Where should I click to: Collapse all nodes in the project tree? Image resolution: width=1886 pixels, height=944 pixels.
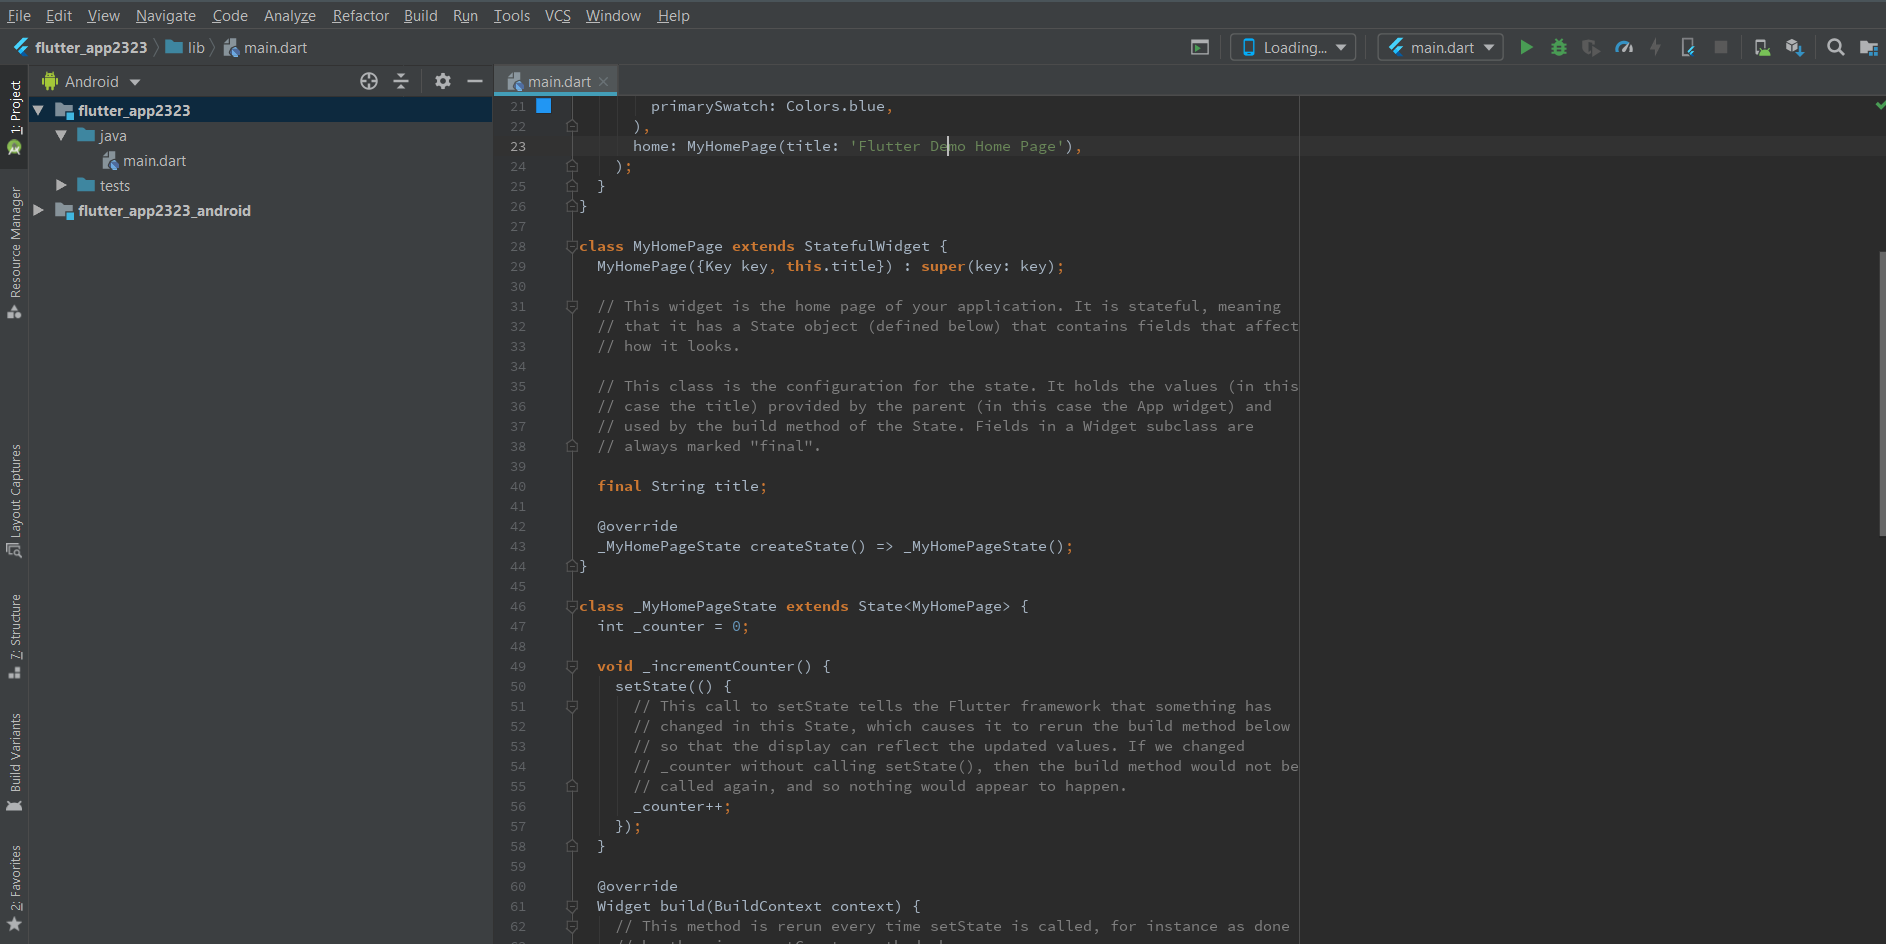click(x=401, y=81)
